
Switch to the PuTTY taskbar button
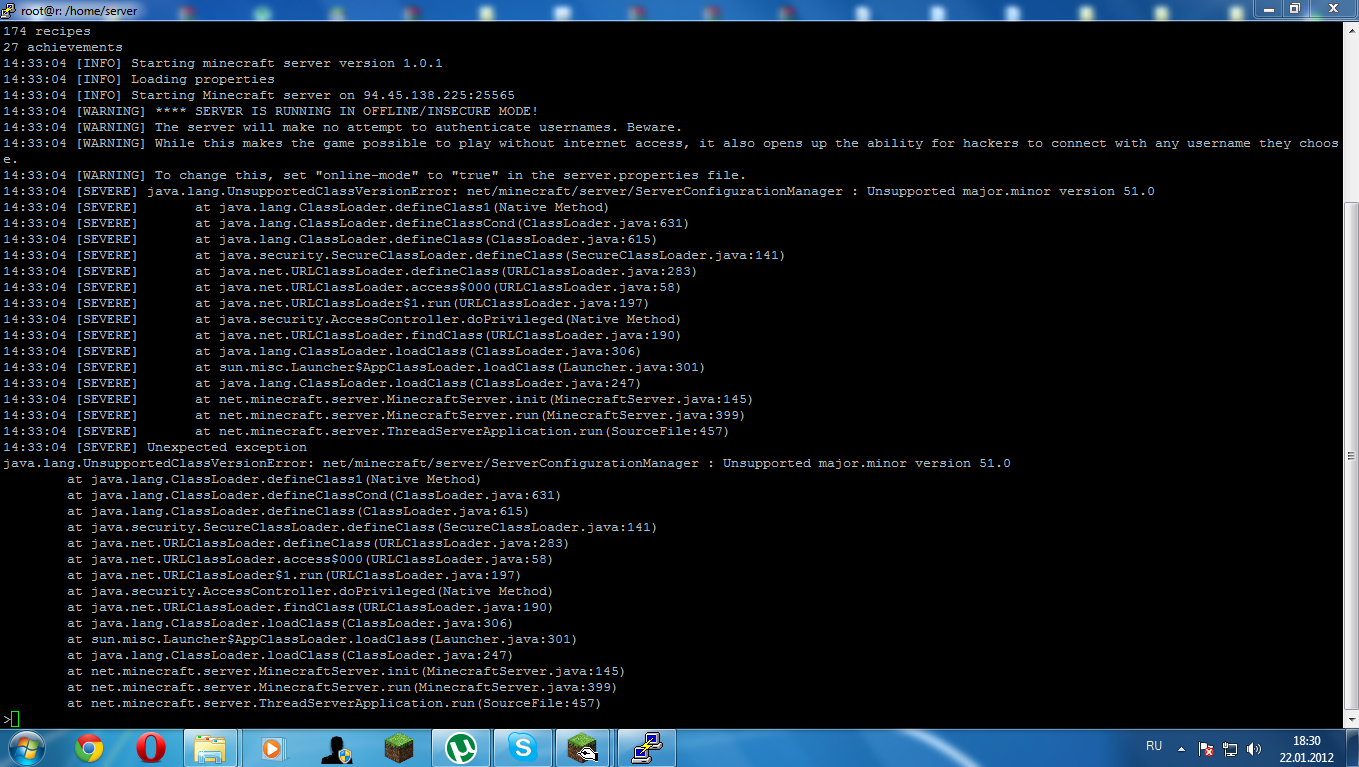647,748
